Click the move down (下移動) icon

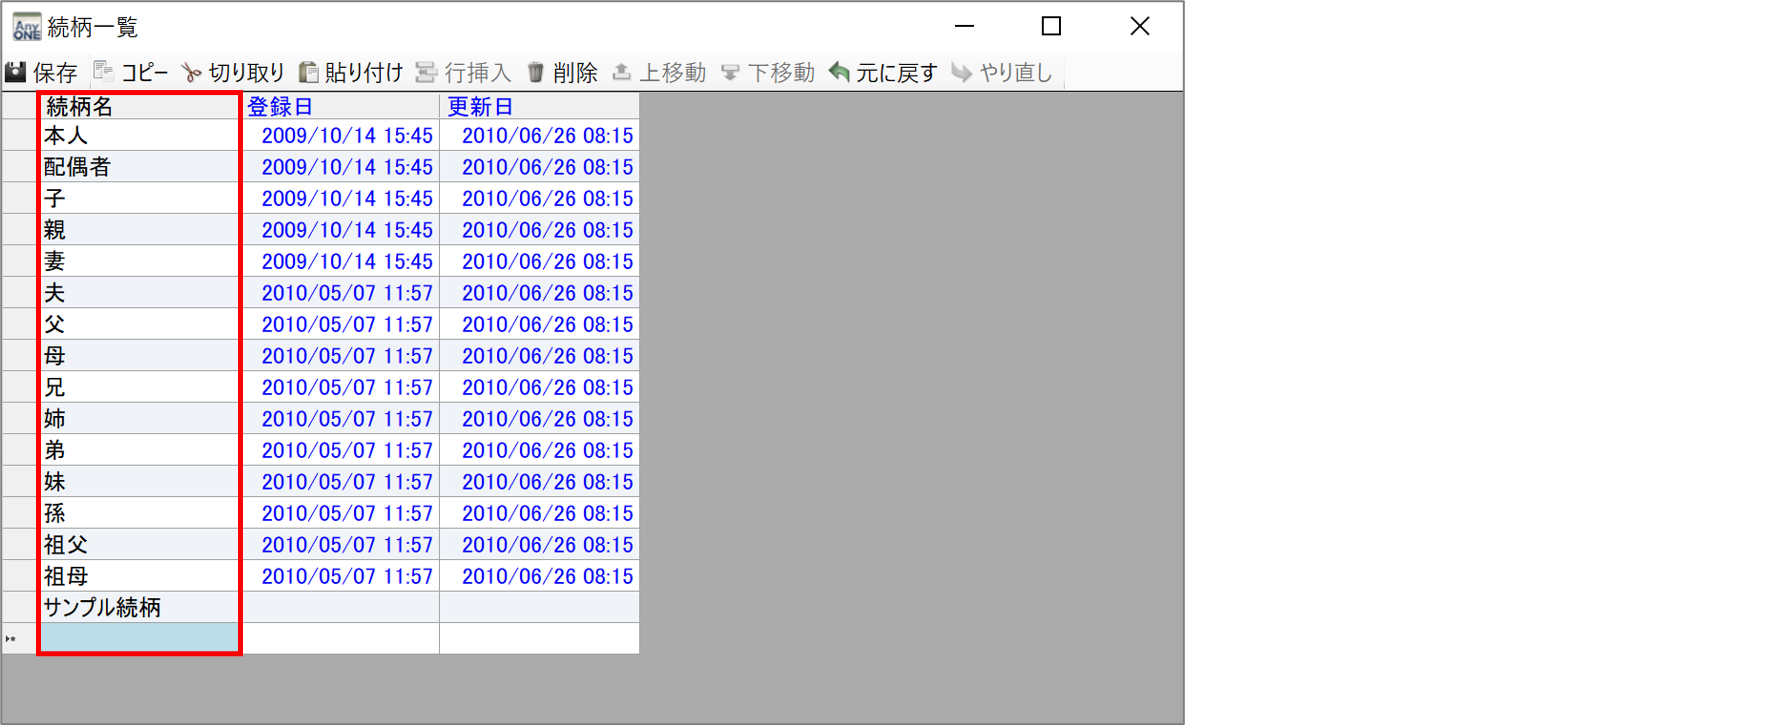click(731, 72)
